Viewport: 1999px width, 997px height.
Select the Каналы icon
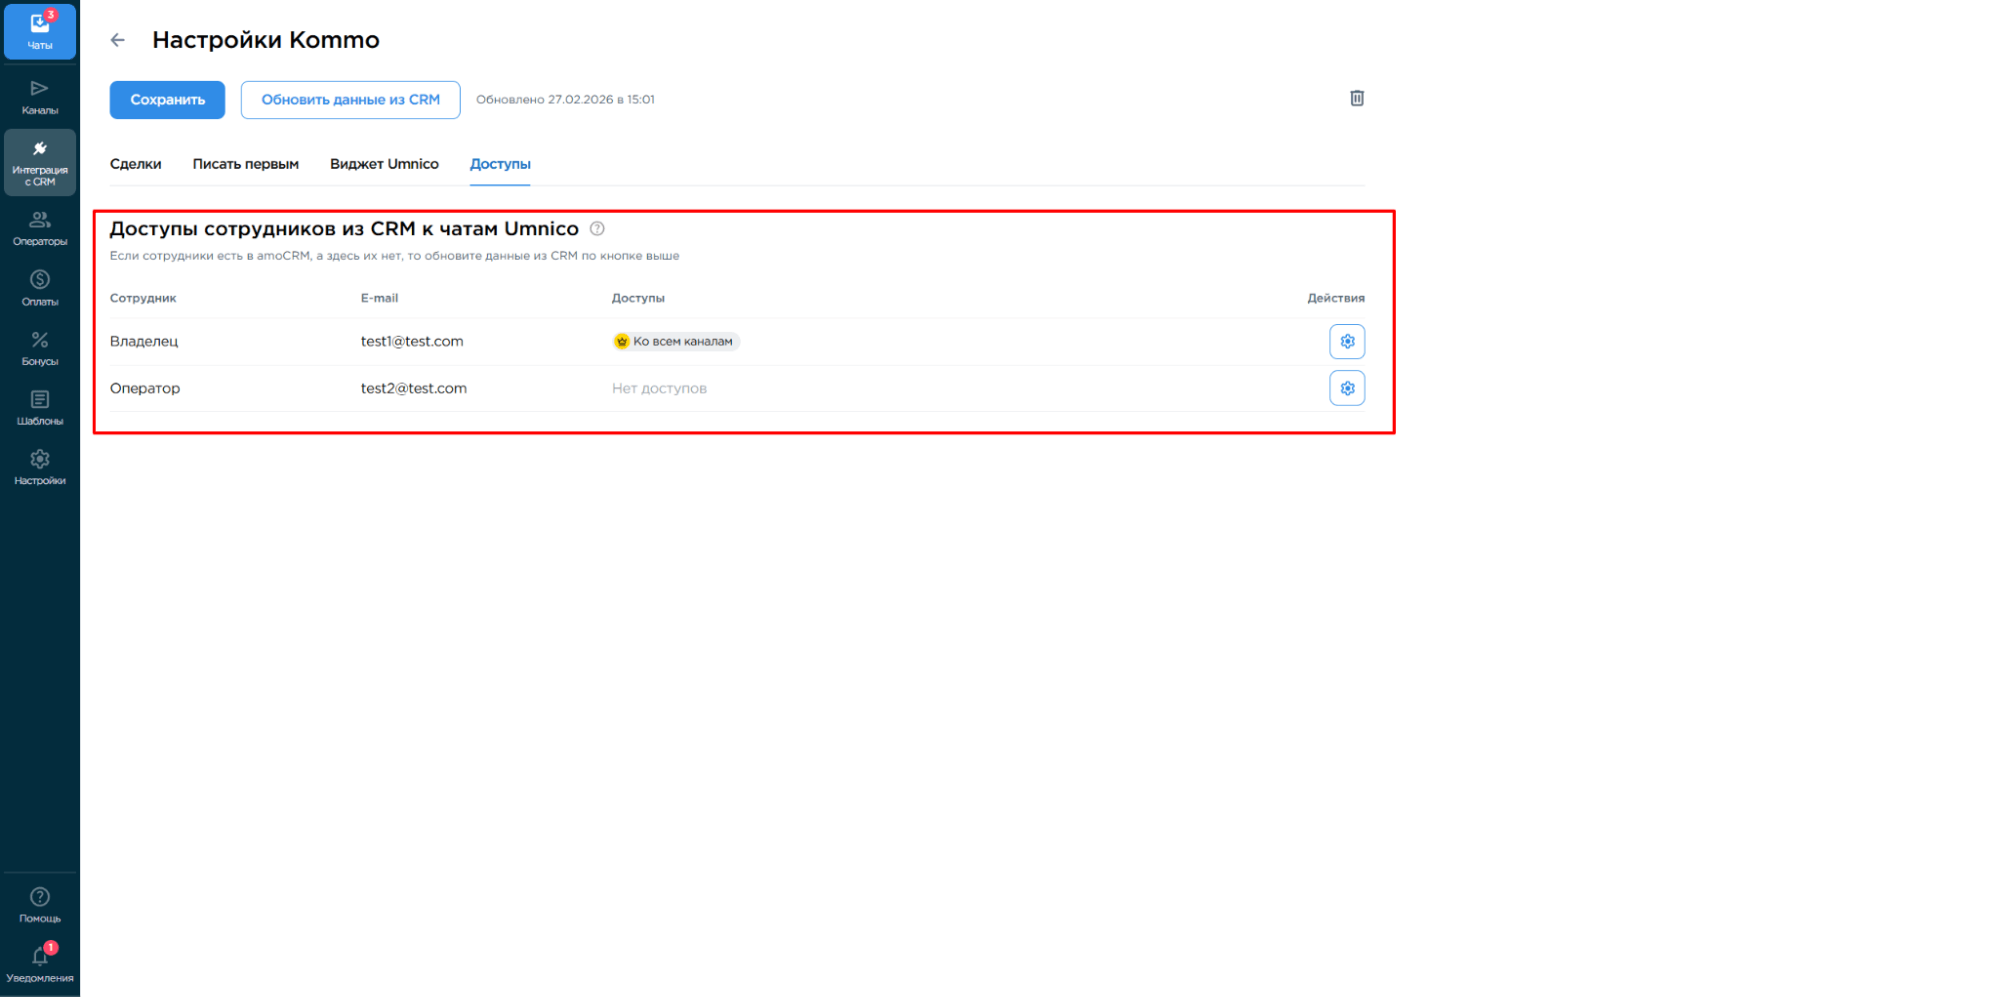click(40, 95)
